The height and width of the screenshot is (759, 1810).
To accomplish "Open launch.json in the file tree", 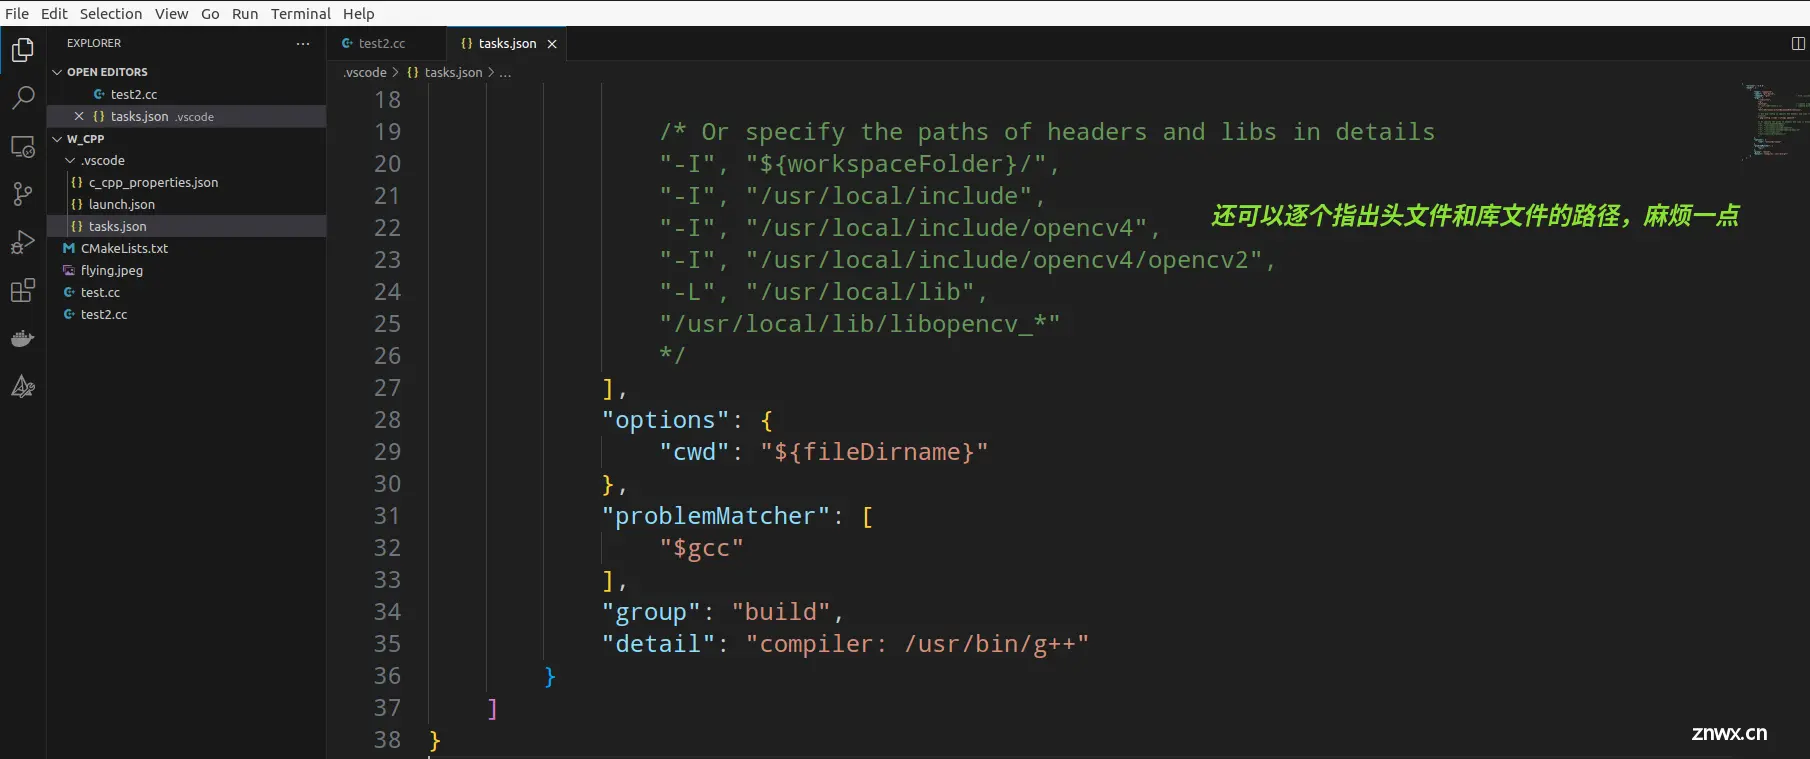I will pos(186,204).
